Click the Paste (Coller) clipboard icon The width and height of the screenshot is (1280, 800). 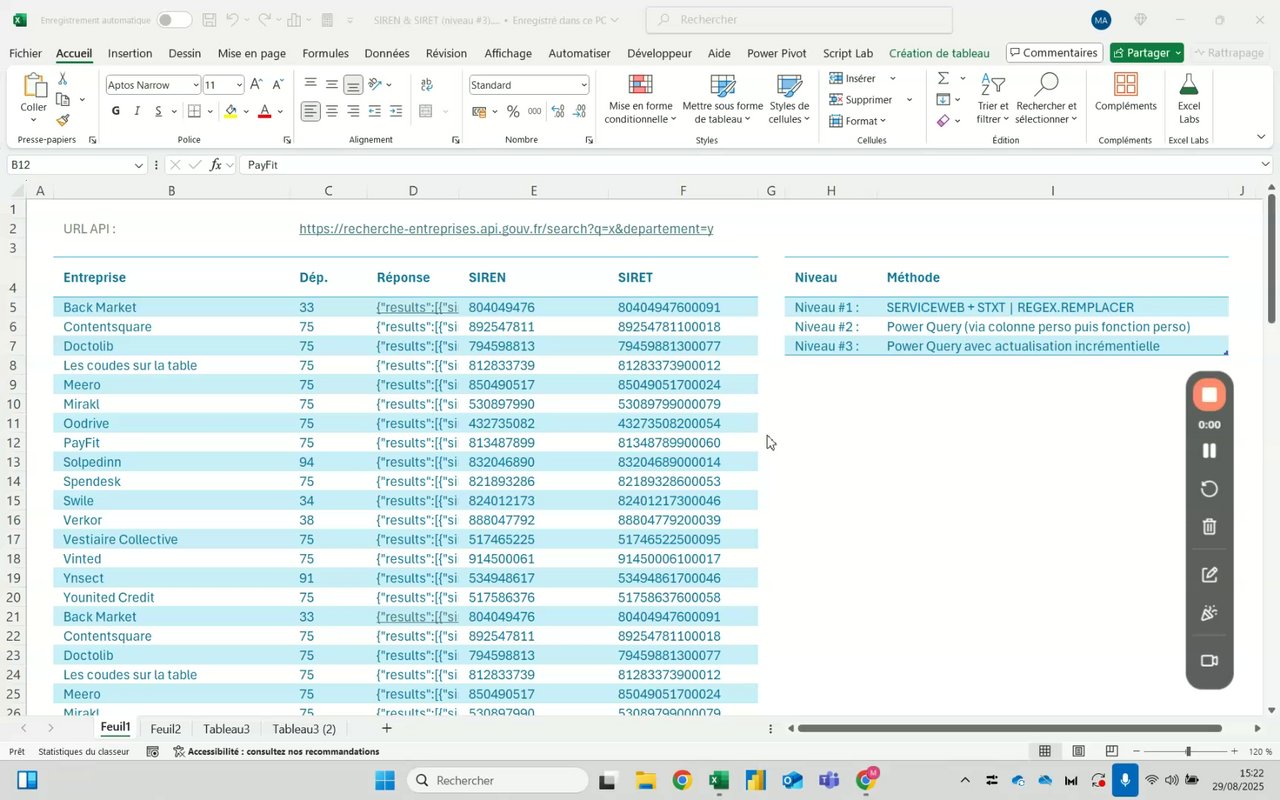click(x=34, y=87)
